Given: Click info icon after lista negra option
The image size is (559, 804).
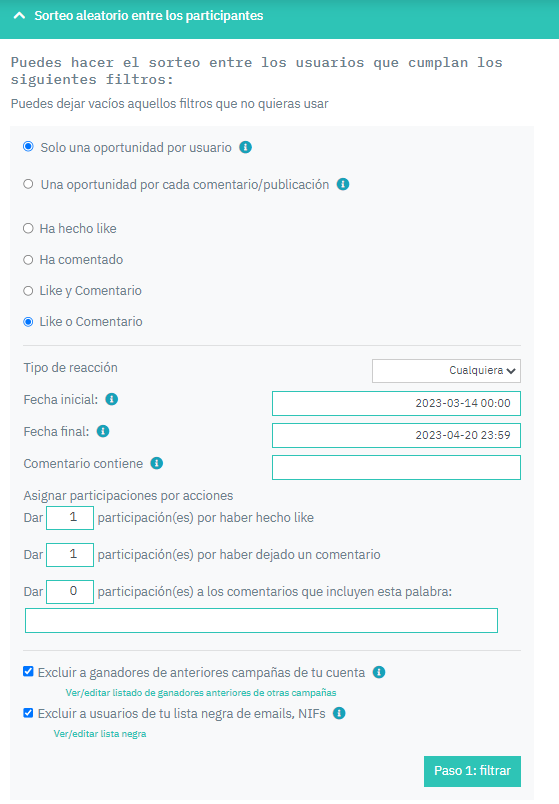Looking at the screenshot, I should point(340,713).
